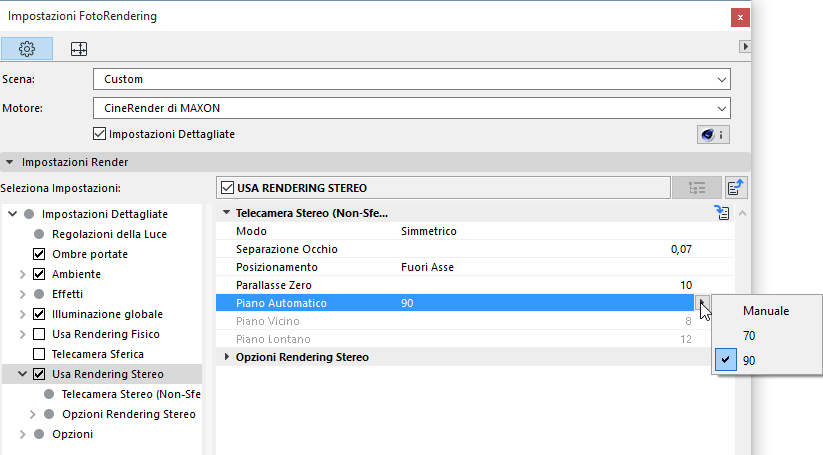Click the export settings icon with up arrow
This screenshot has height=455, width=823.
(x=736, y=188)
